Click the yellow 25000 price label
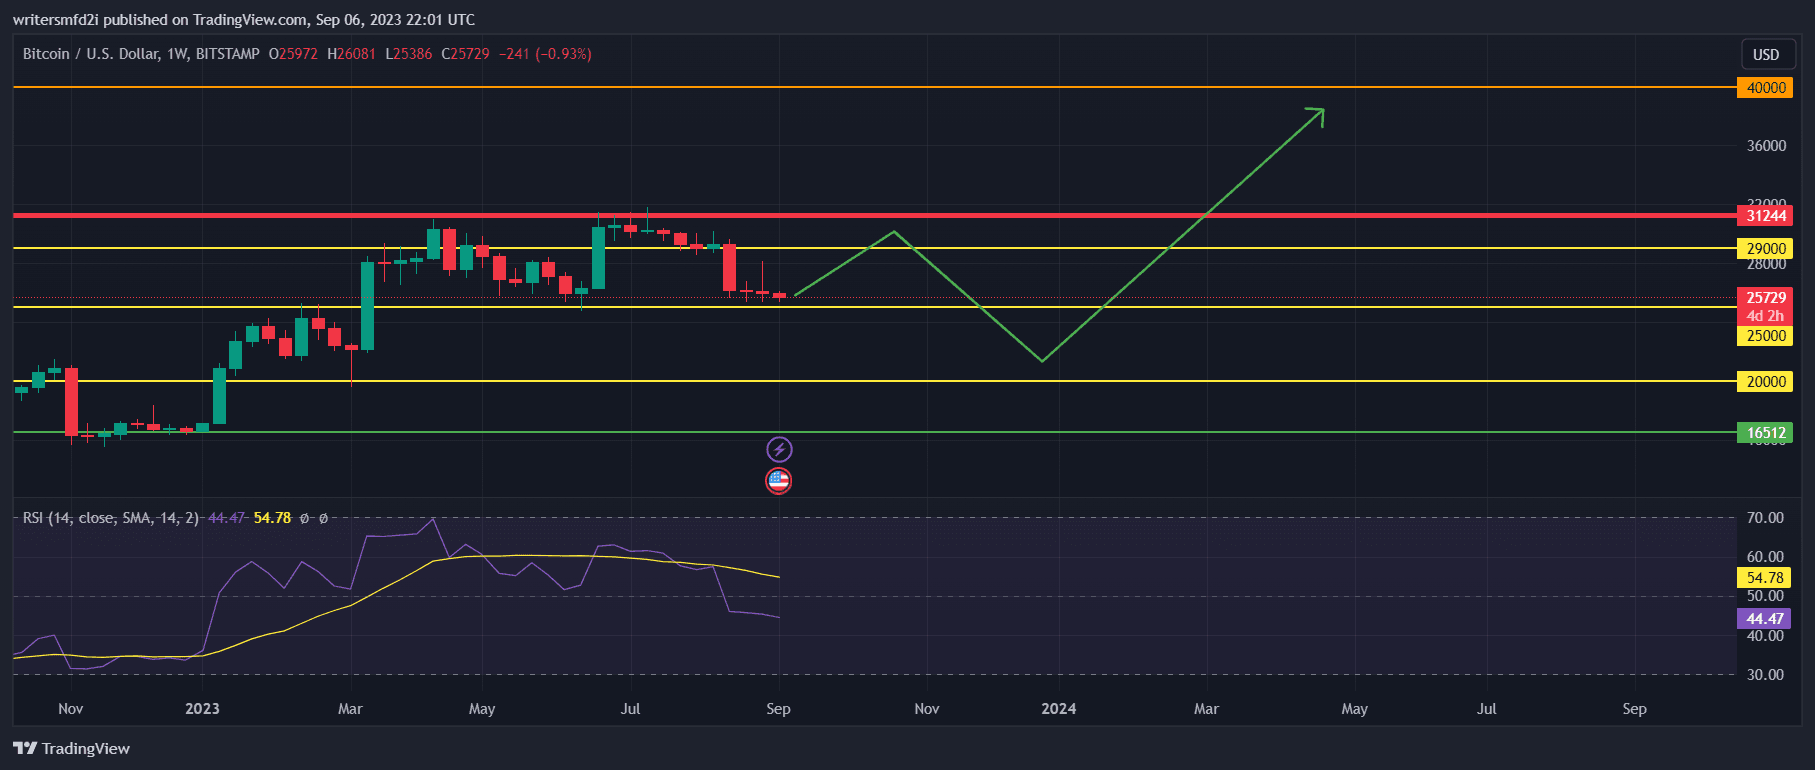The height and width of the screenshot is (770, 1815). pos(1765,336)
